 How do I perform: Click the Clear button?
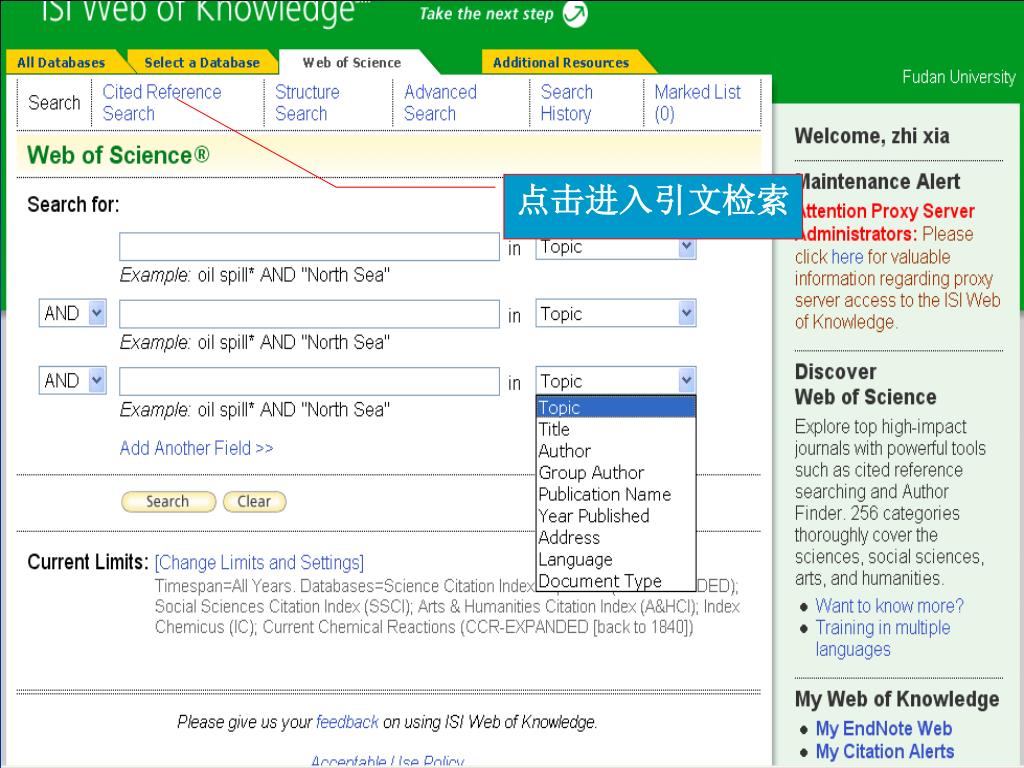(x=254, y=502)
